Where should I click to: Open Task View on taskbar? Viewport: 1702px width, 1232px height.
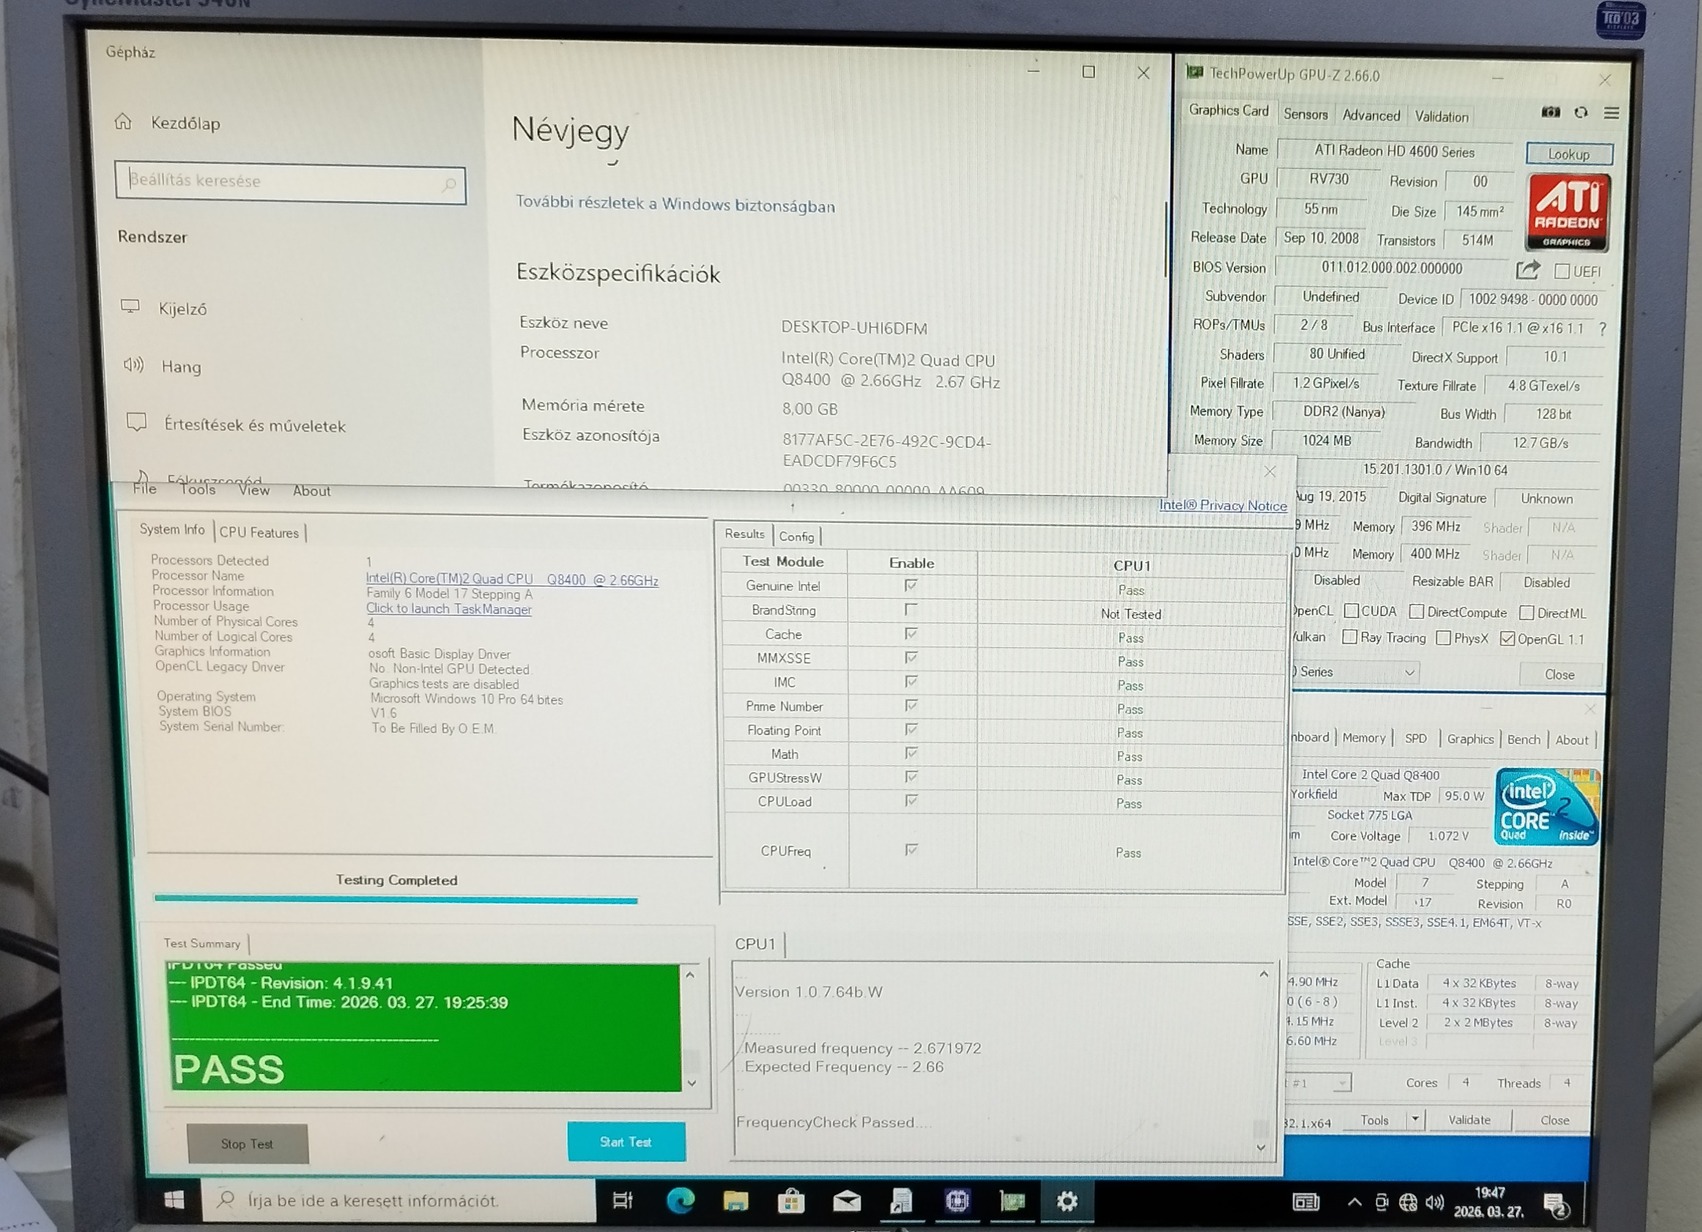point(622,1200)
